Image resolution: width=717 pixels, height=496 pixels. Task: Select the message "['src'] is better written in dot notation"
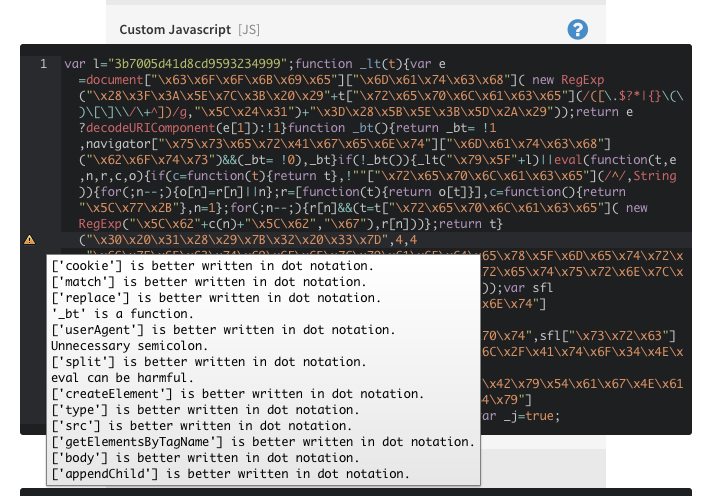pyautogui.click(x=201, y=426)
